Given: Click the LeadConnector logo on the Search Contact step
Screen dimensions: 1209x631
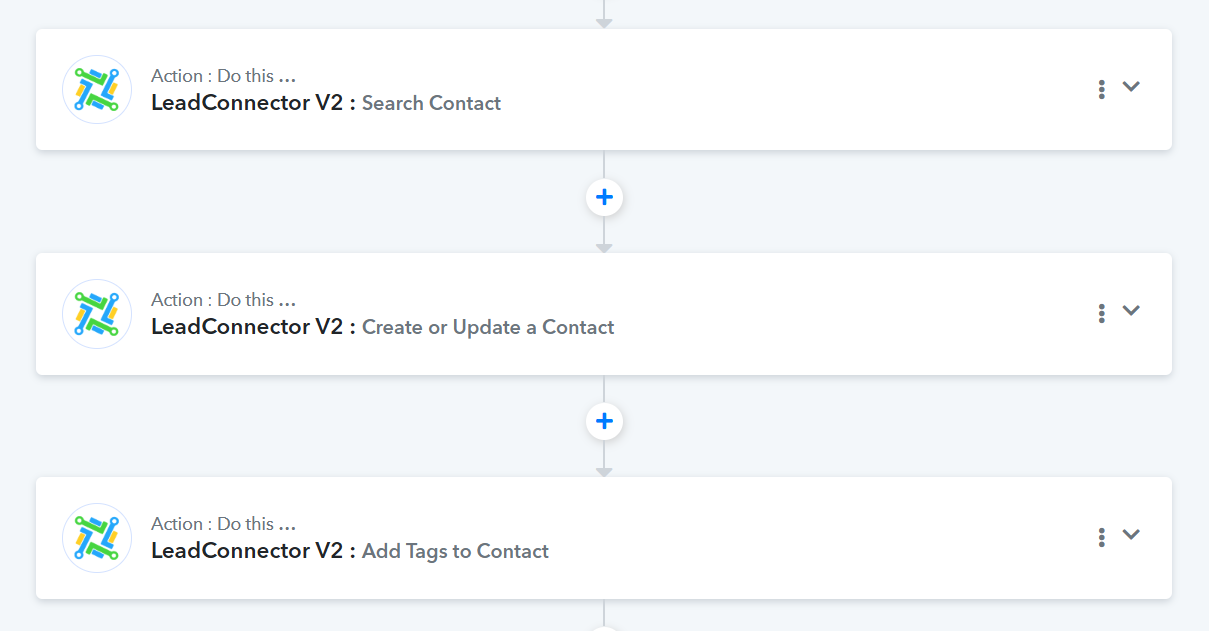Looking at the screenshot, I should coord(97,90).
